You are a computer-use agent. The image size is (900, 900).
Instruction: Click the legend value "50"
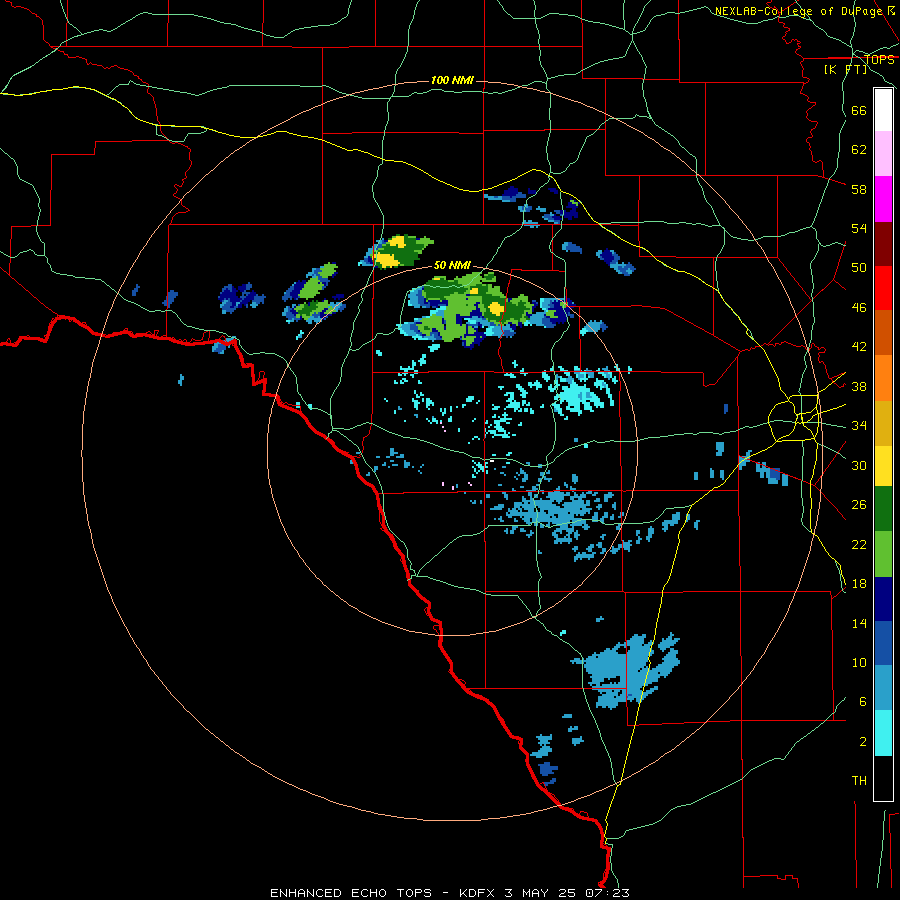[x=859, y=268]
